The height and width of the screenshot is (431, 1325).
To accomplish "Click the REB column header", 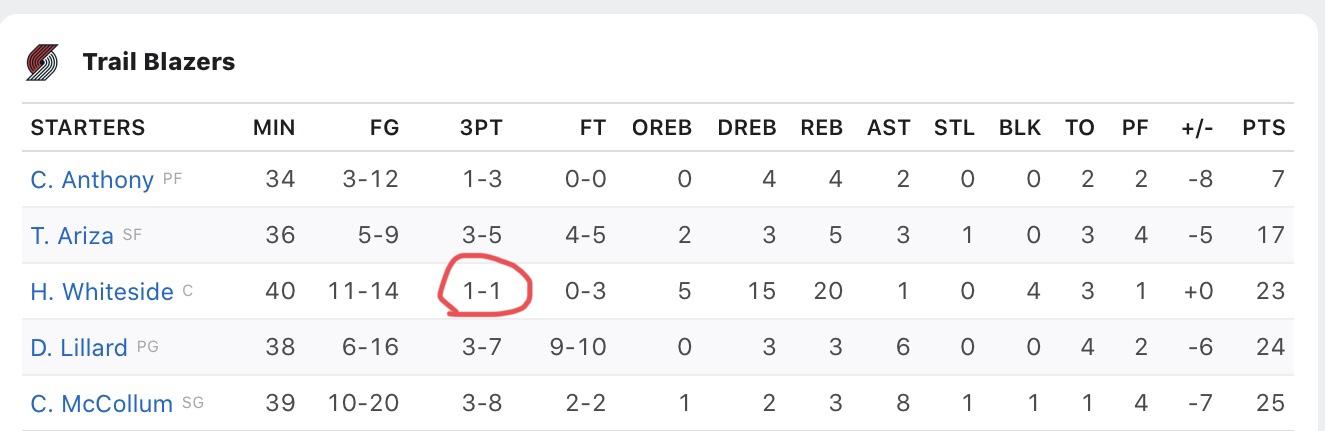I will 822,128.
